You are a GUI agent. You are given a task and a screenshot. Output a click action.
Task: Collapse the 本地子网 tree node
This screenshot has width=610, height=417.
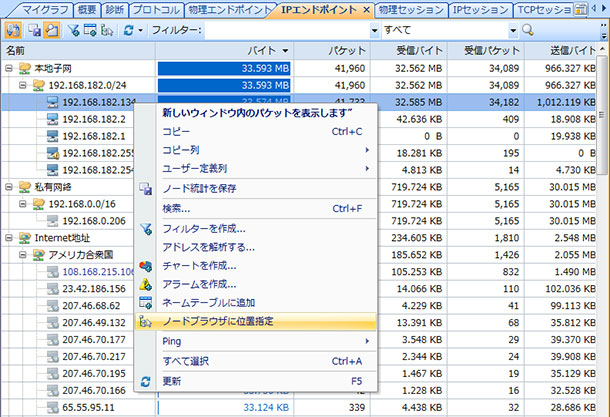pyautogui.click(x=9, y=68)
